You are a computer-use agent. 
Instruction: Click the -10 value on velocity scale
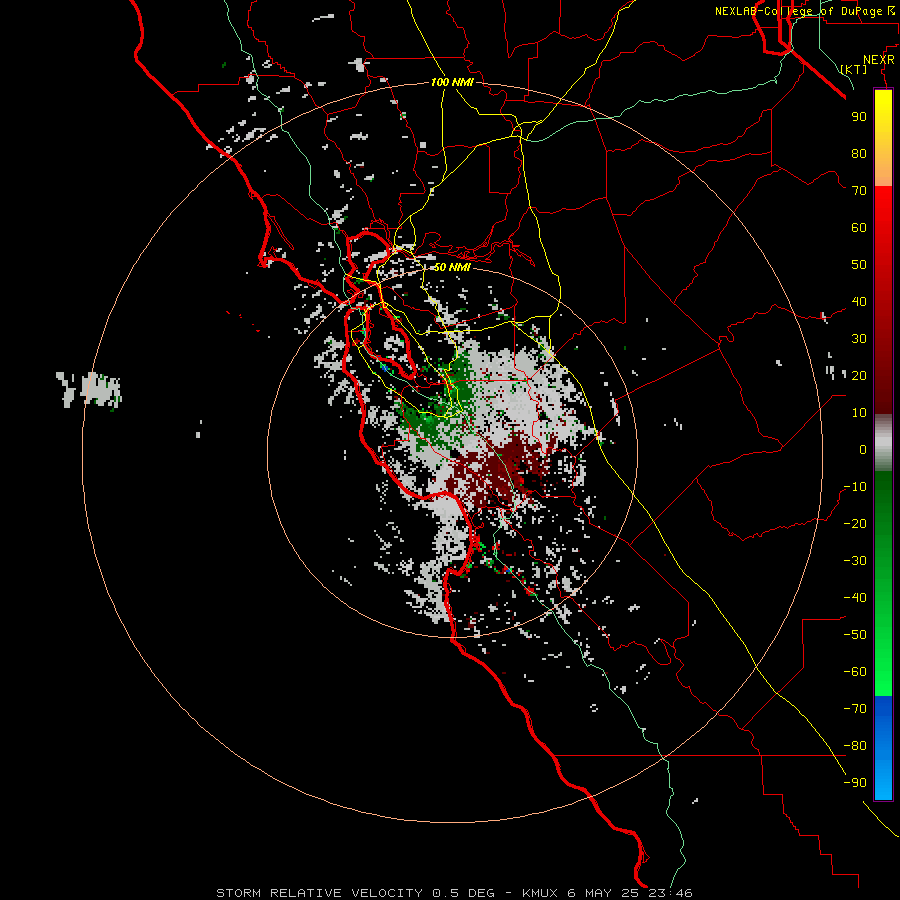tap(855, 487)
